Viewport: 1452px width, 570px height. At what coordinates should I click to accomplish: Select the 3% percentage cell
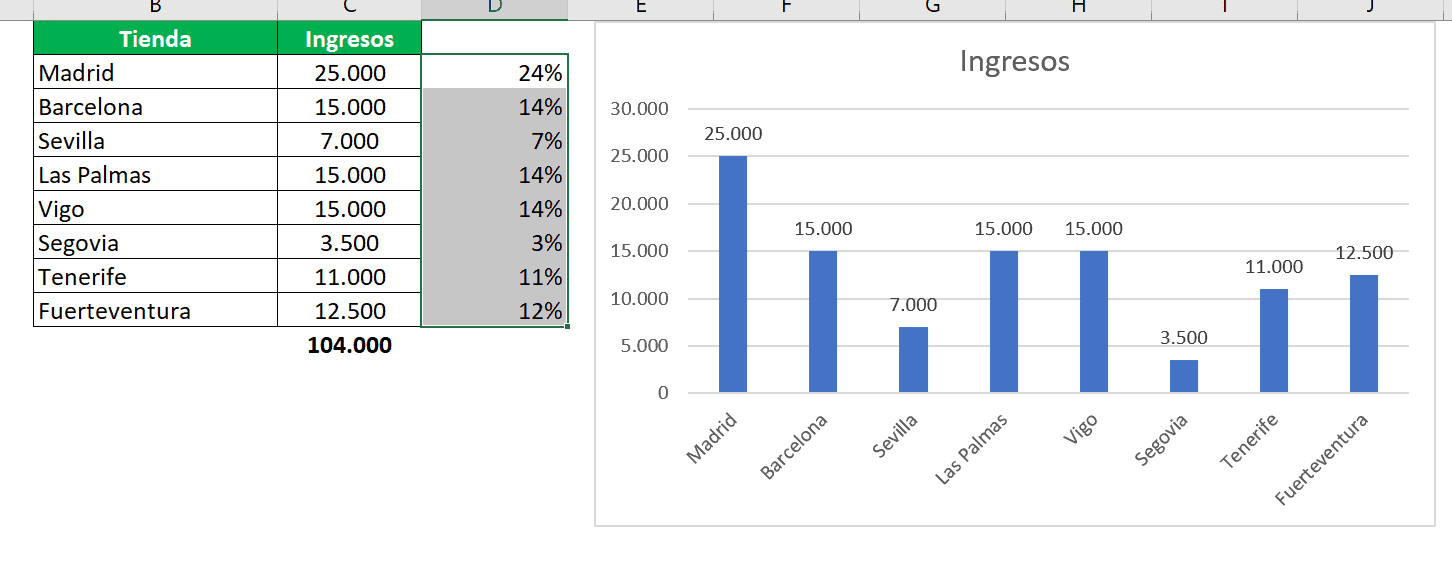pos(495,242)
